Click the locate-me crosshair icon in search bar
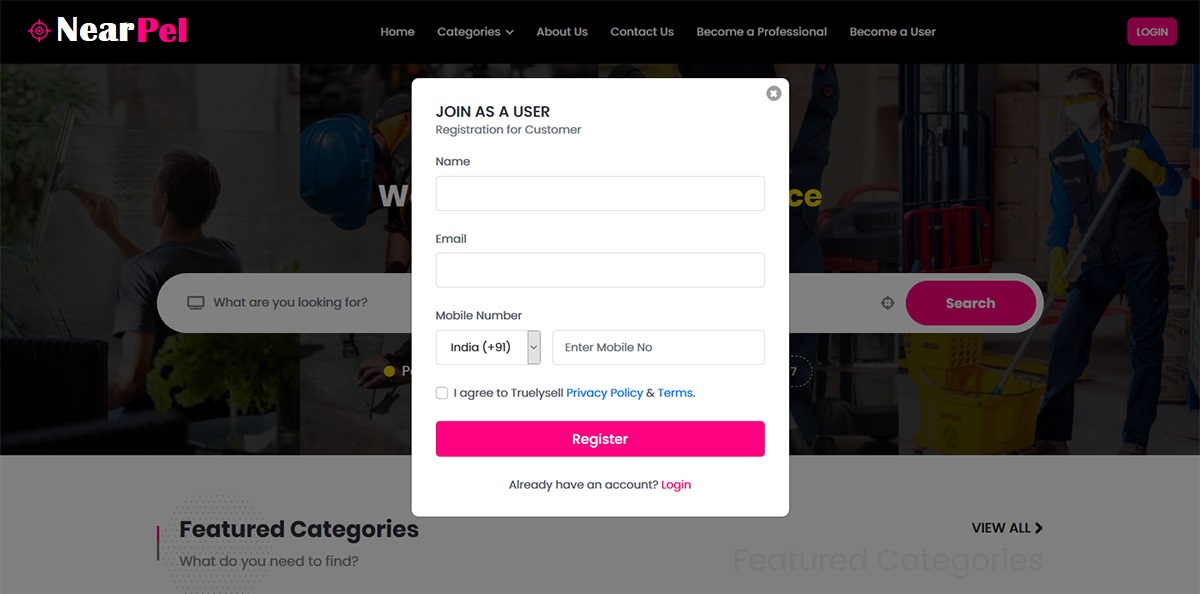 (887, 303)
